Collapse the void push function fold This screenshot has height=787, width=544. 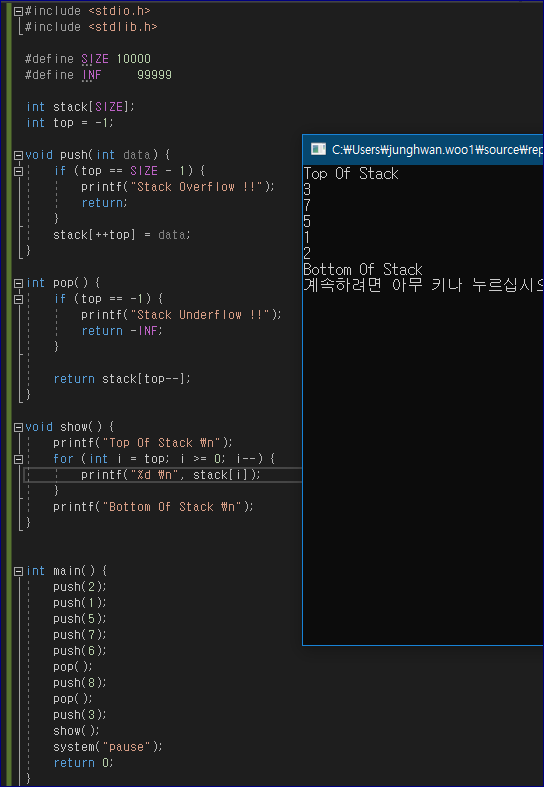(x=18, y=155)
